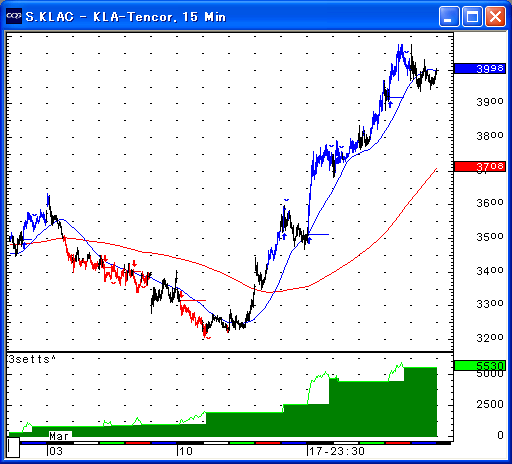Click the 03 date marker on time axis
512x464 pixels.
pyautogui.click(x=56, y=451)
